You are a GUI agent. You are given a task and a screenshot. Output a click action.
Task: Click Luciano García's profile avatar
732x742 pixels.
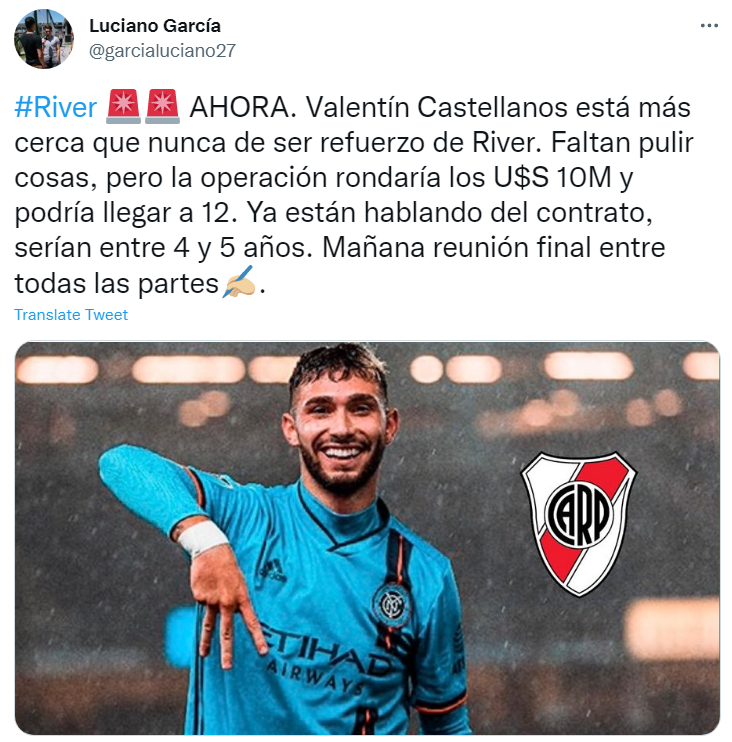pyautogui.click(x=44, y=39)
